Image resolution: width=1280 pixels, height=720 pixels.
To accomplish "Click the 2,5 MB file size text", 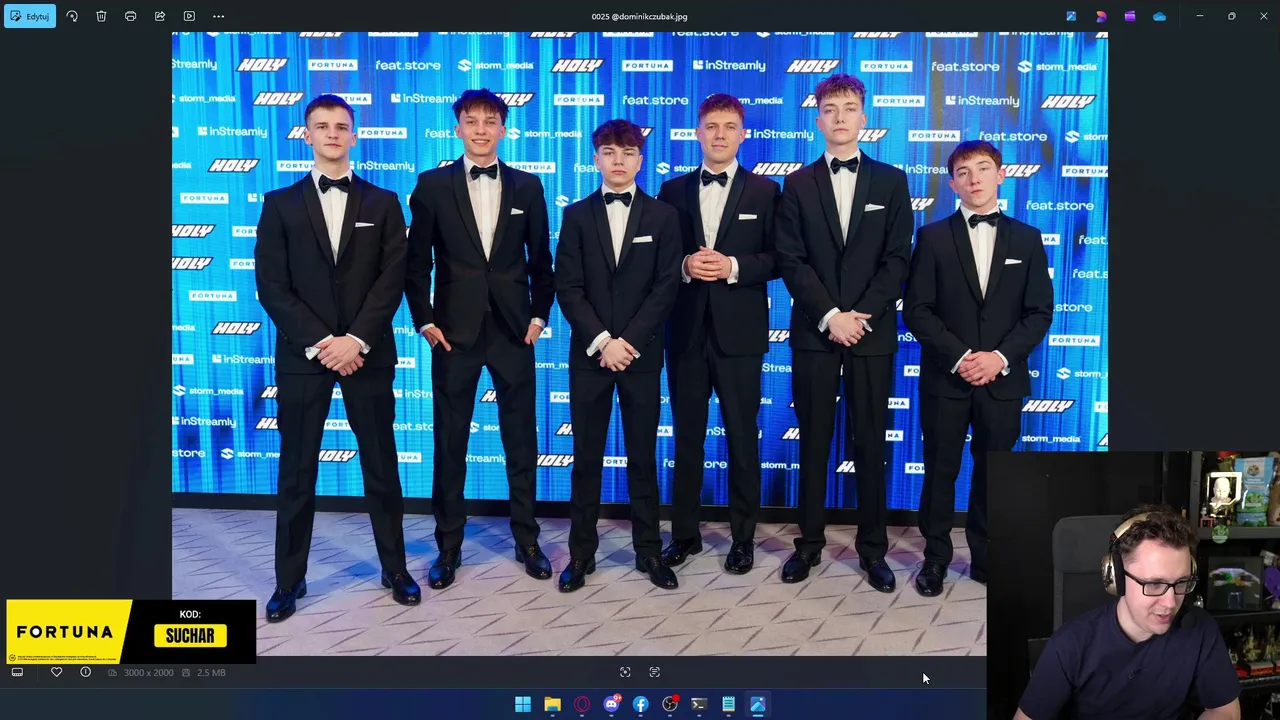I will (x=211, y=673).
